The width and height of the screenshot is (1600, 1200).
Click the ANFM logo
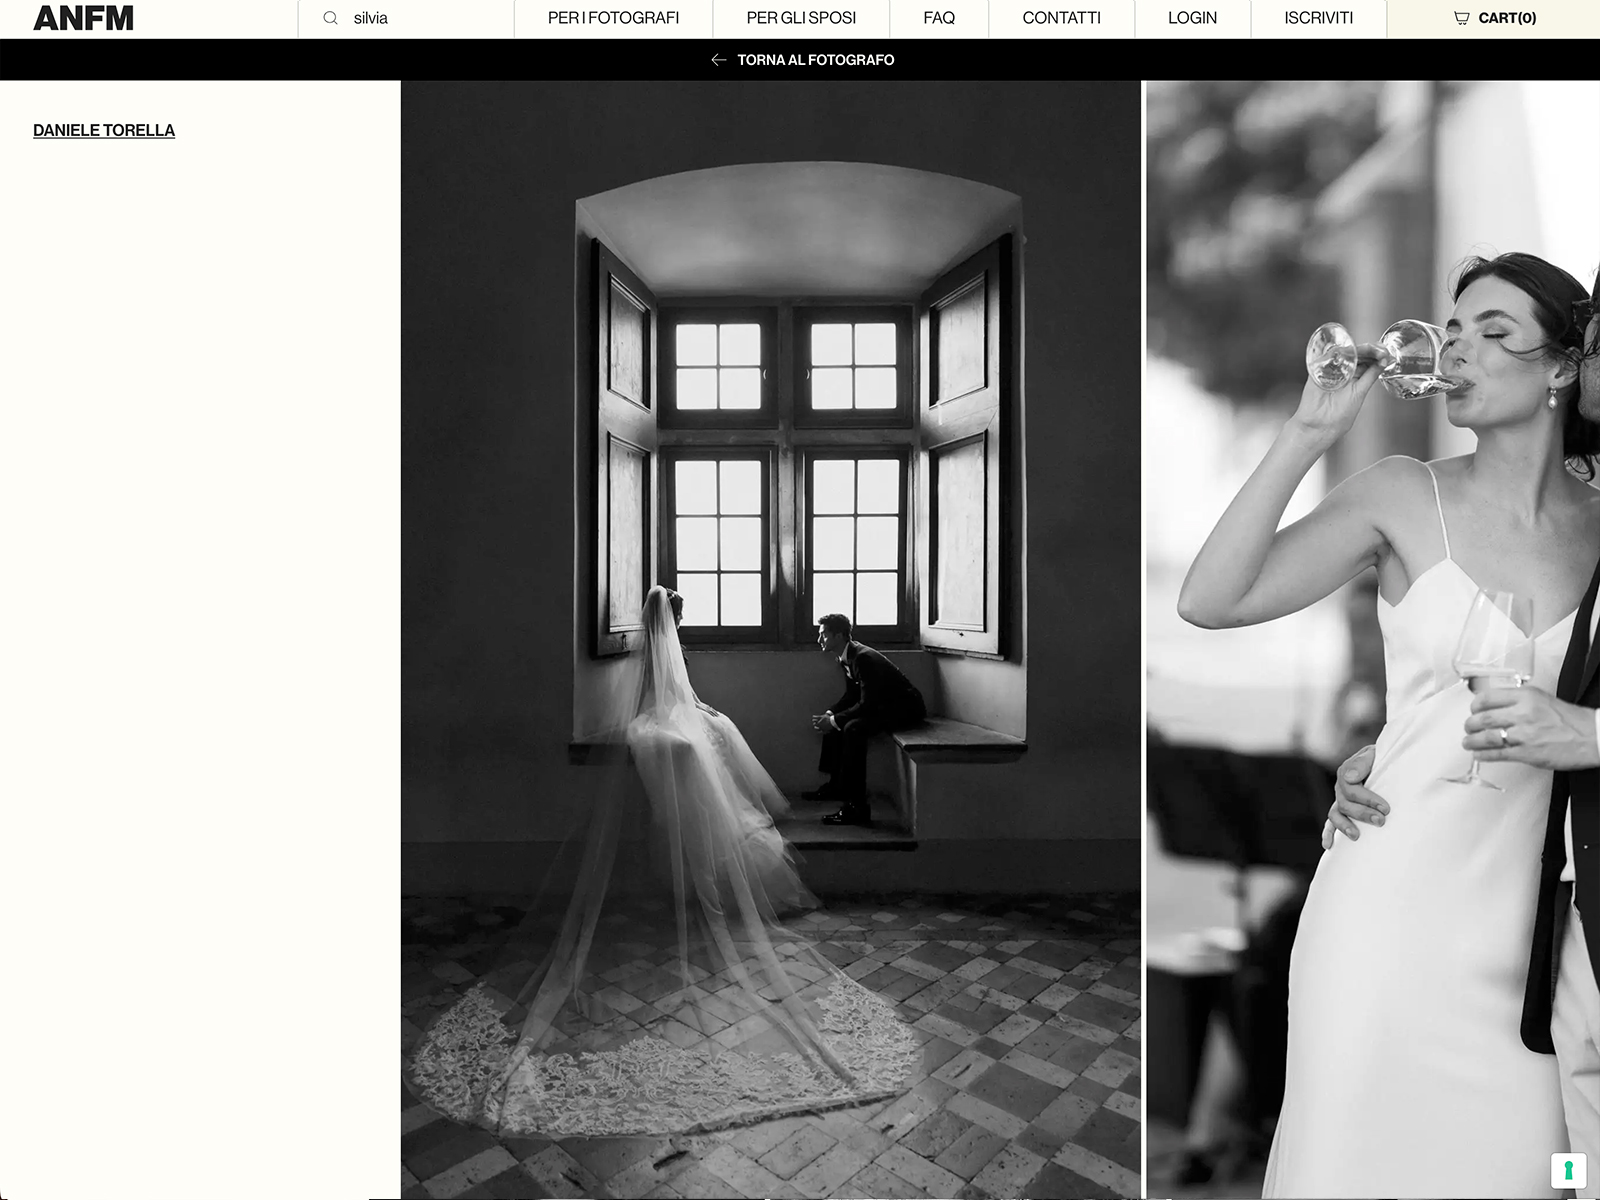pyautogui.click(x=83, y=18)
